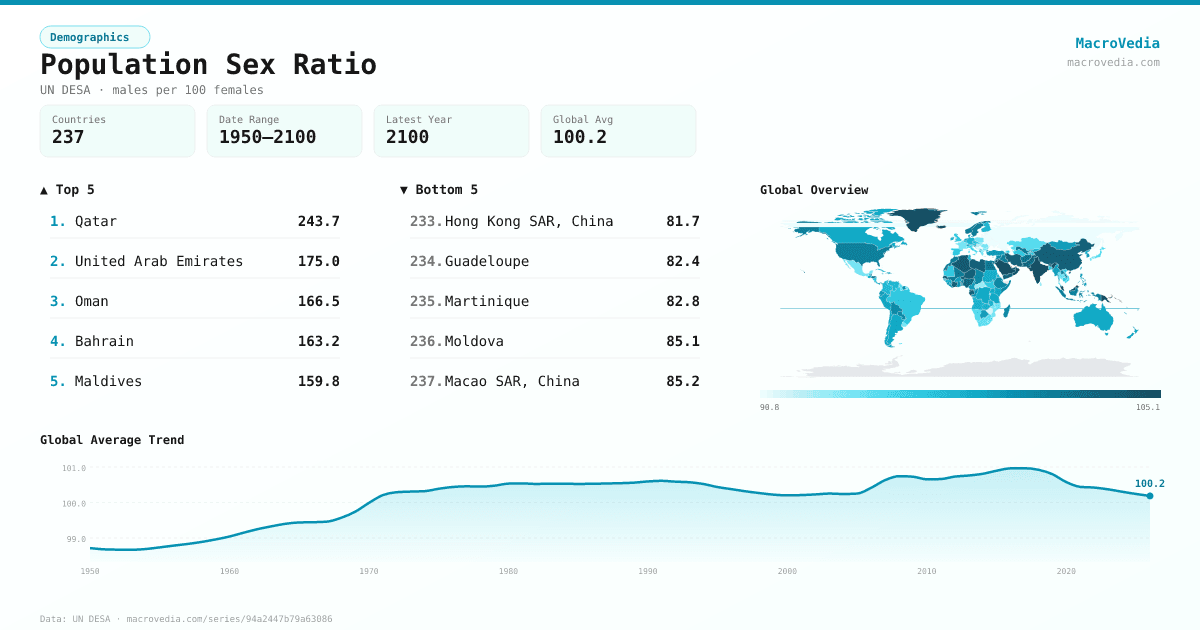Choose Hong Kong SAR, China row
This screenshot has width=1200, height=630.
click(555, 221)
